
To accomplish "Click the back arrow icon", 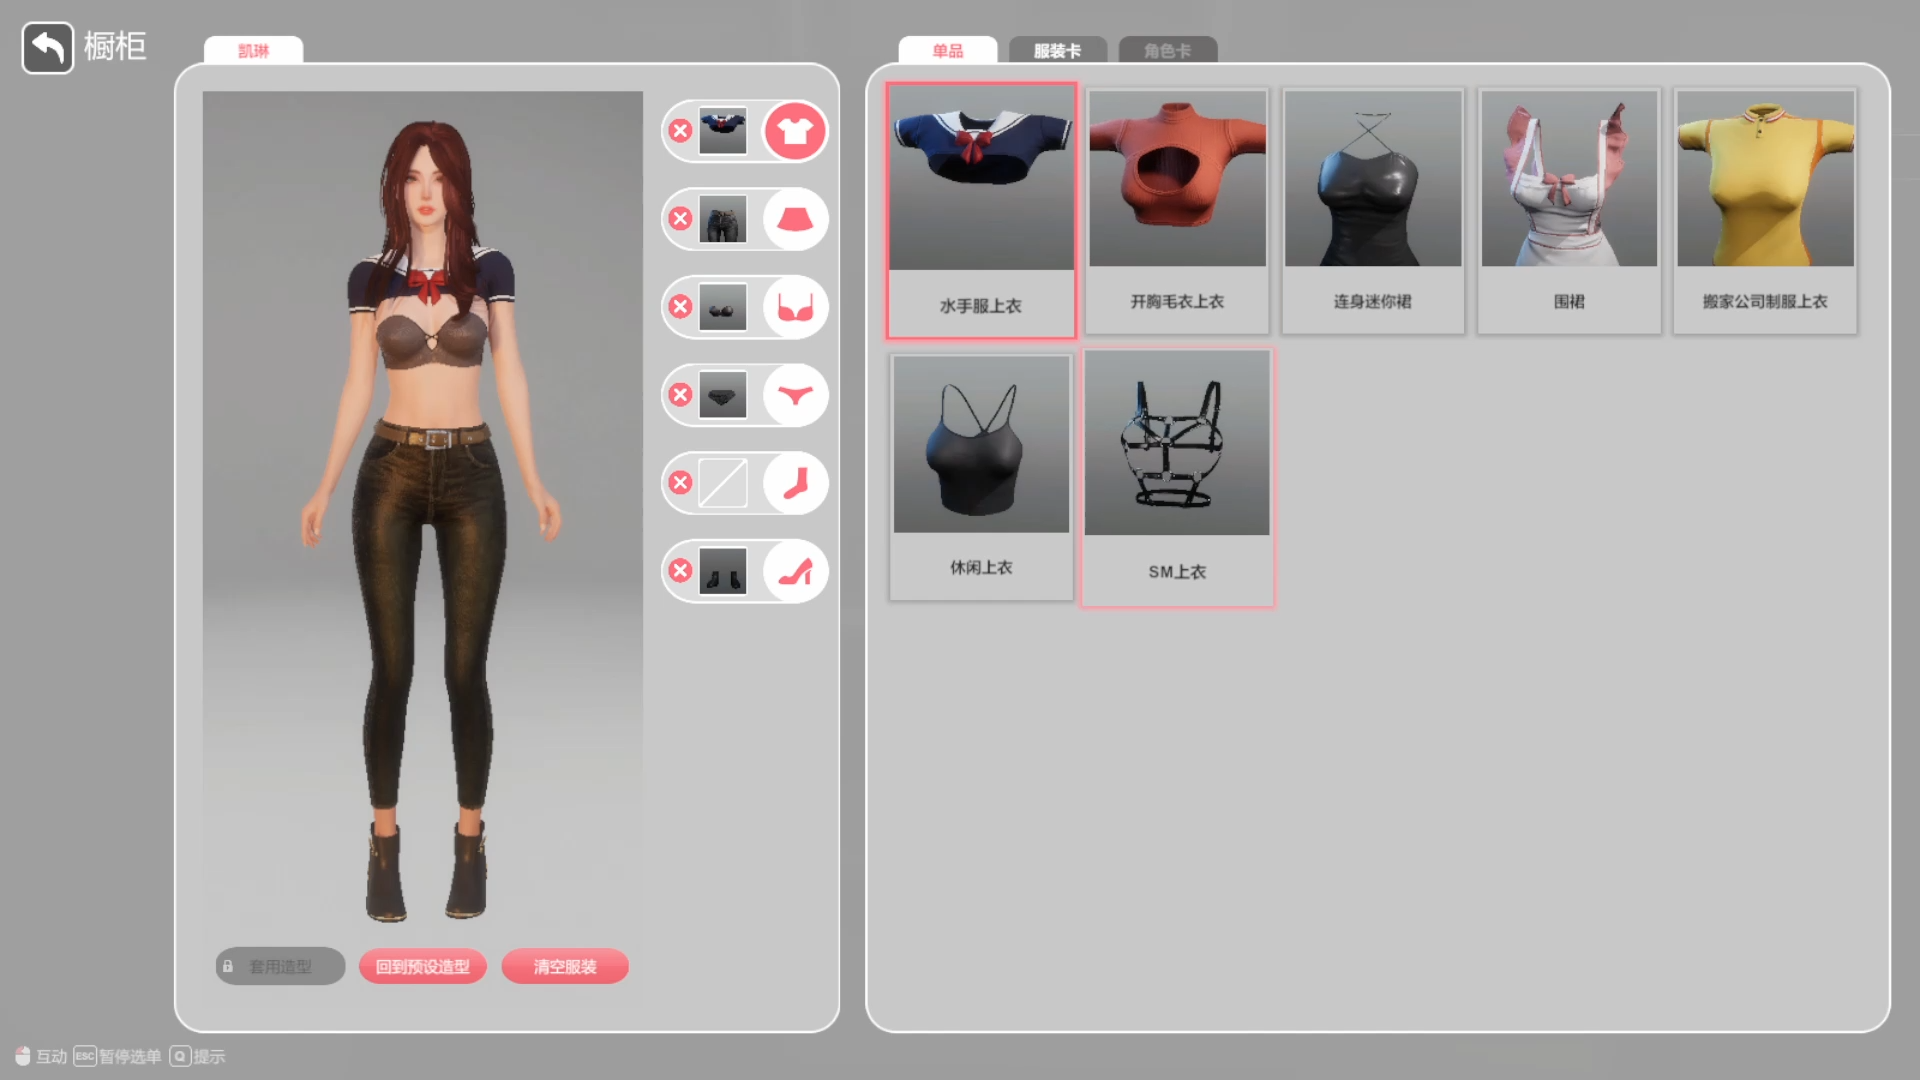I will click(x=47, y=47).
